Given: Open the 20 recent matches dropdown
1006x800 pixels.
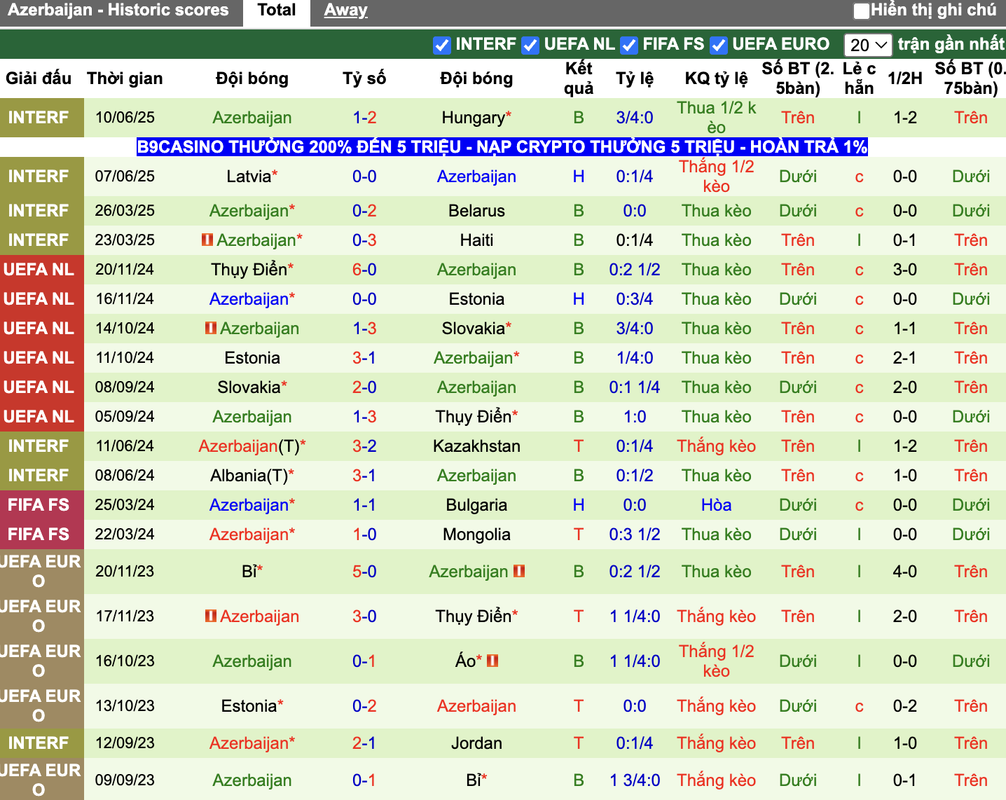Looking at the screenshot, I should (x=867, y=45).
